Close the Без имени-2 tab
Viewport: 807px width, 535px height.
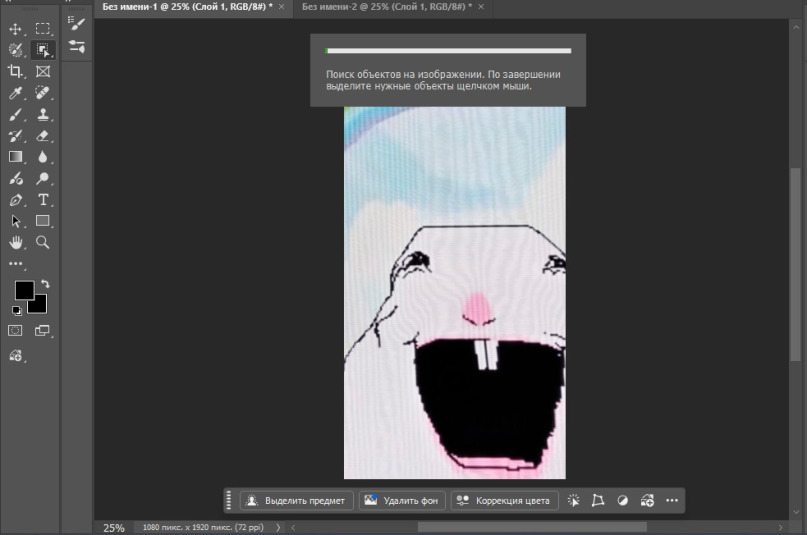point(481,7)
